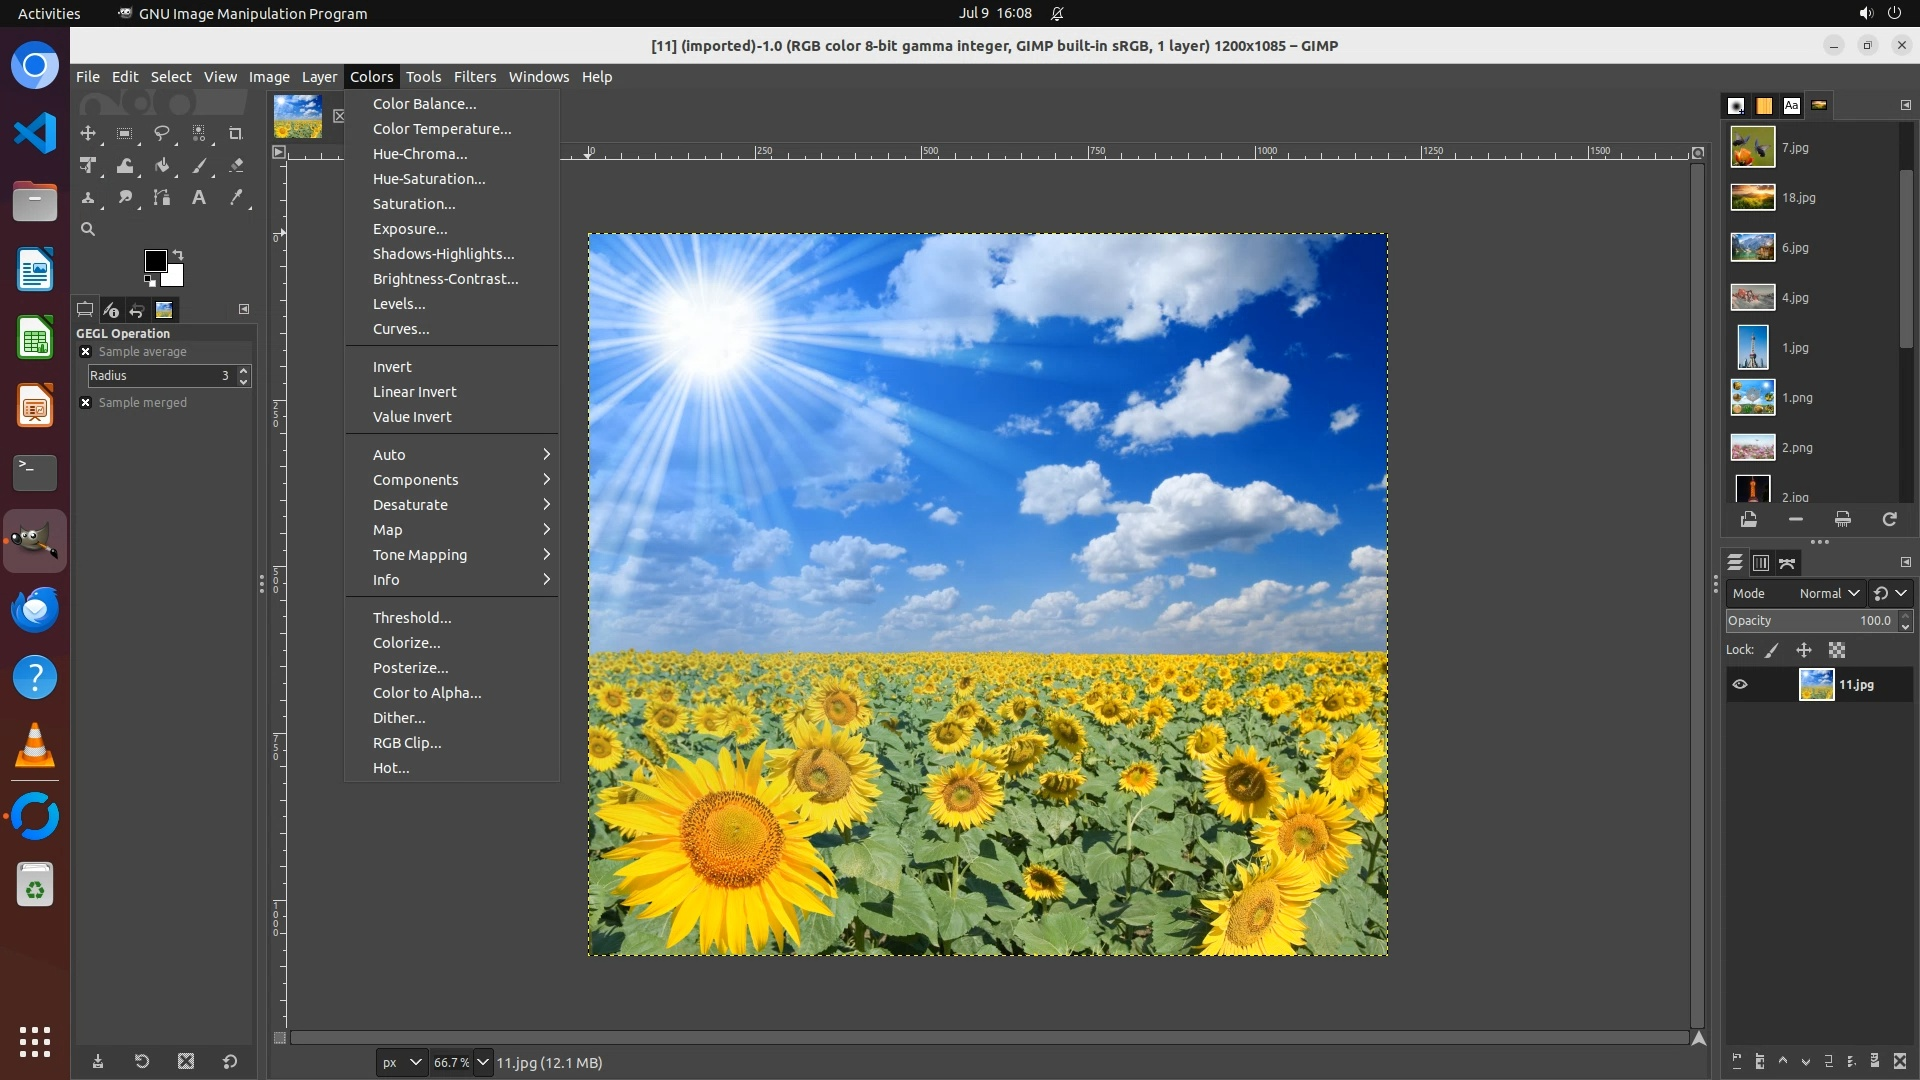Choose Hue-Saturation from Colors menu
The height and width of the screenshot is (1080, 1920).
tap(429, 179)
